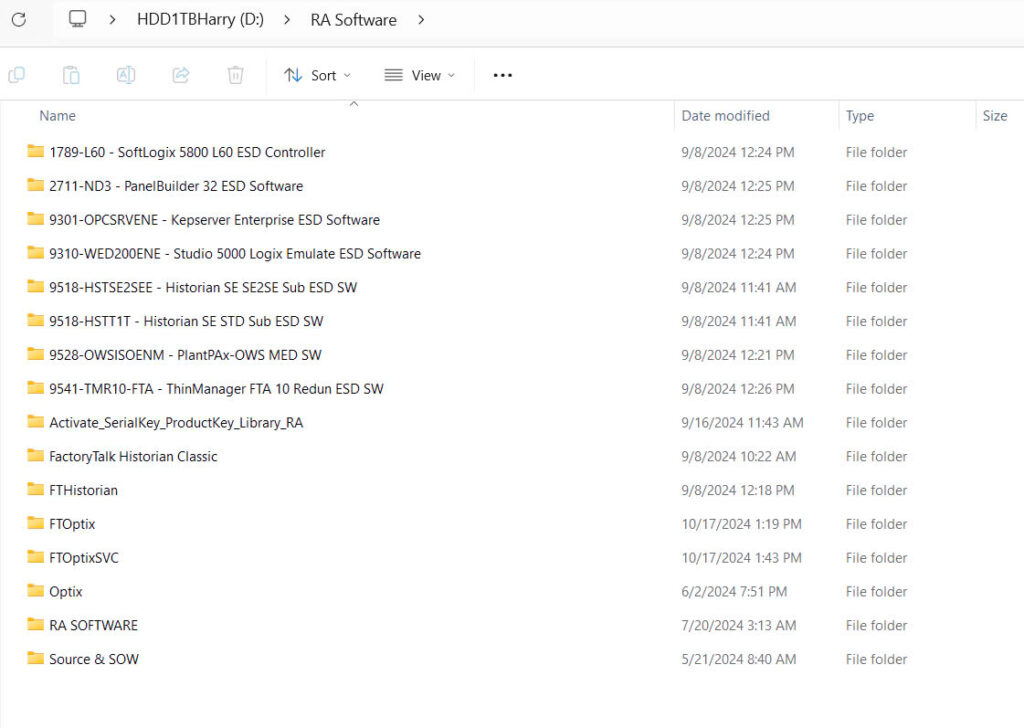Sort files by the Date modified column

[x=725, y=115]
